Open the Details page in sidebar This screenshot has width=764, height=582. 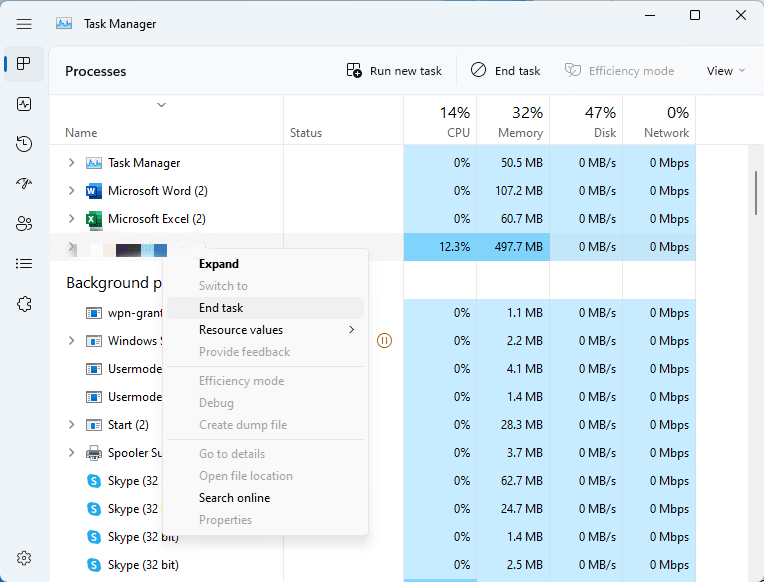pos(24,264)
